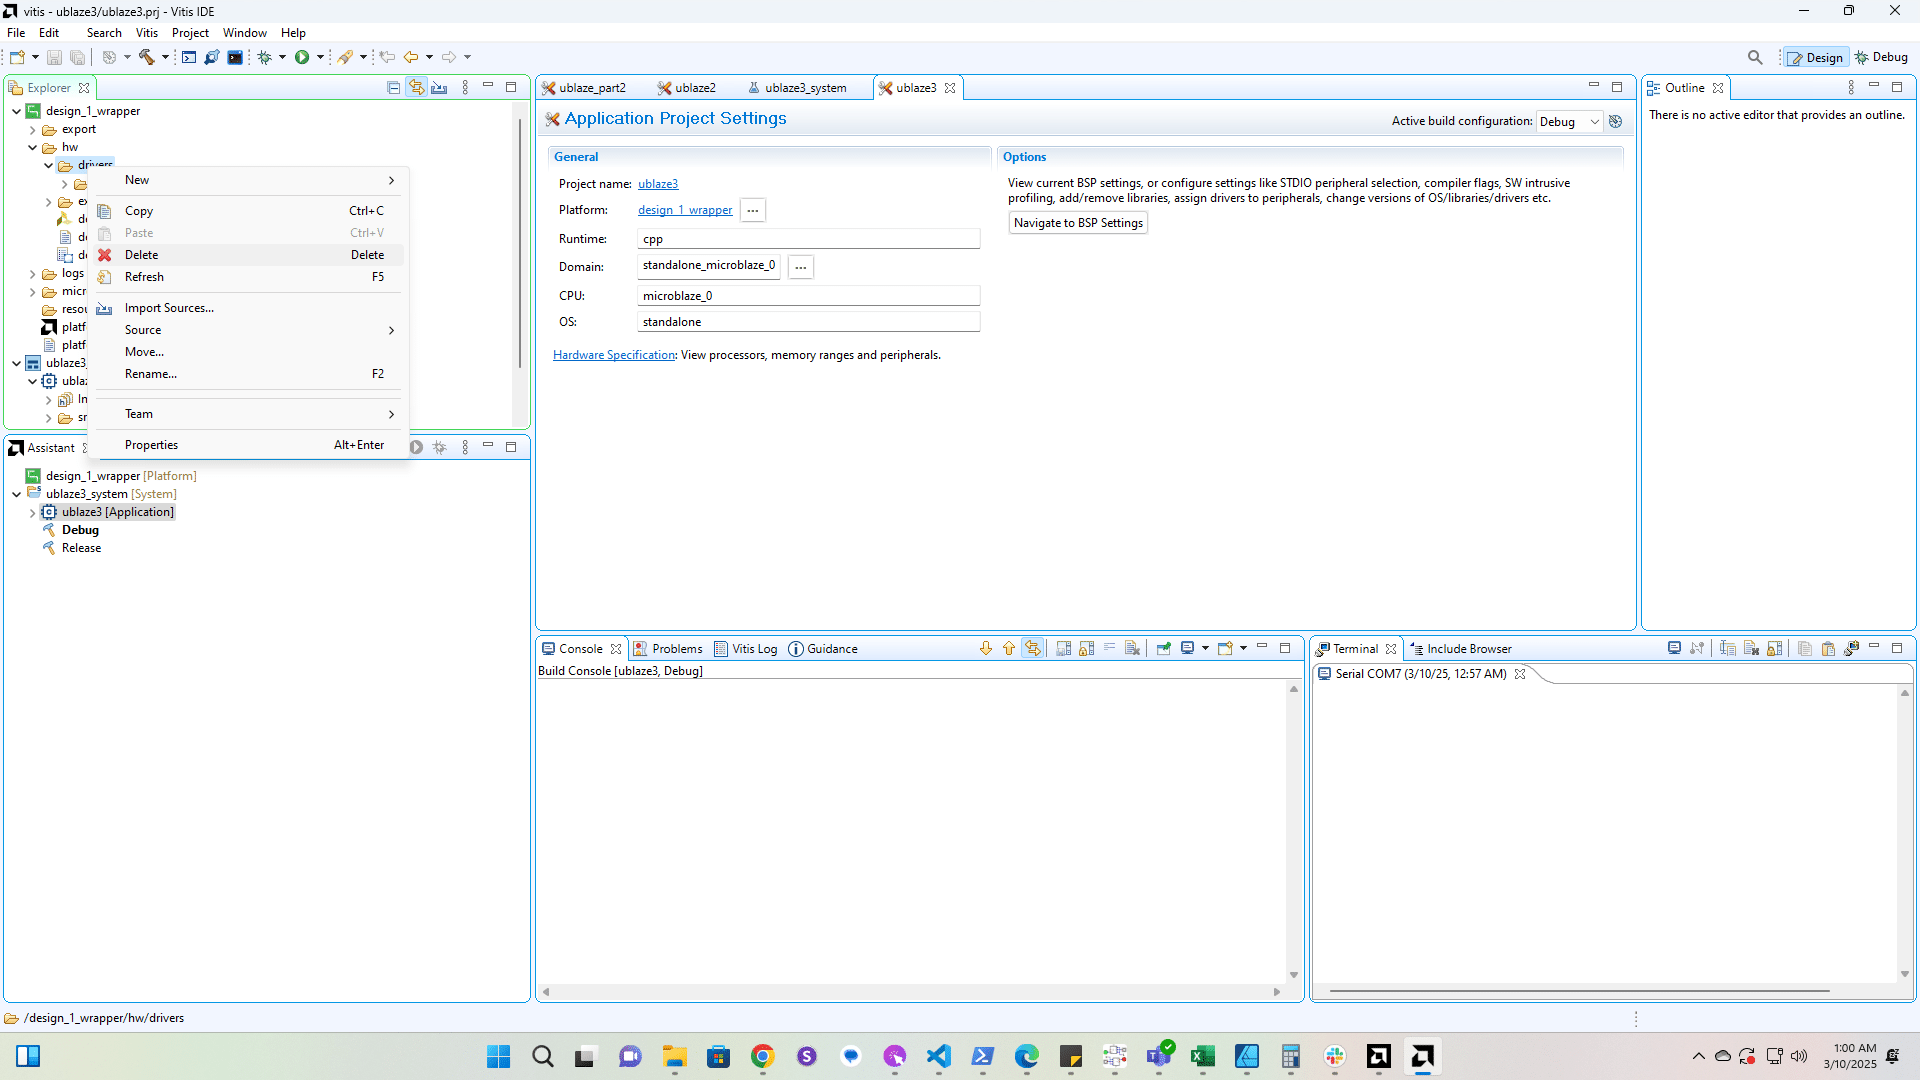Viewport: 1920px width, 1080px height.
Task: Choose Delete from the context menu
Action: click(x=142, y=255)
